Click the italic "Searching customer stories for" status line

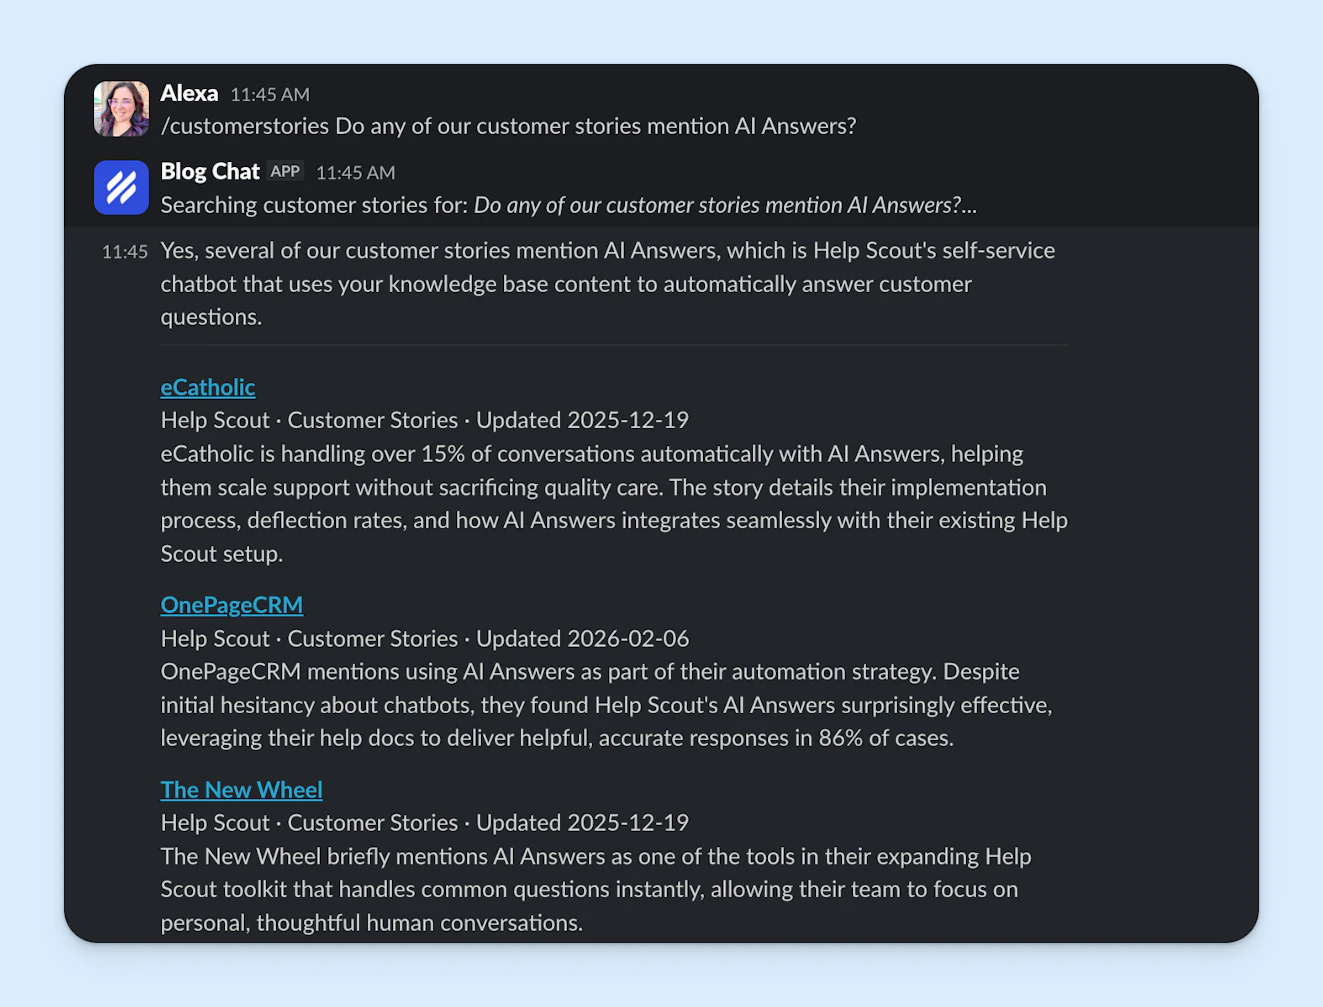(568, 205)
